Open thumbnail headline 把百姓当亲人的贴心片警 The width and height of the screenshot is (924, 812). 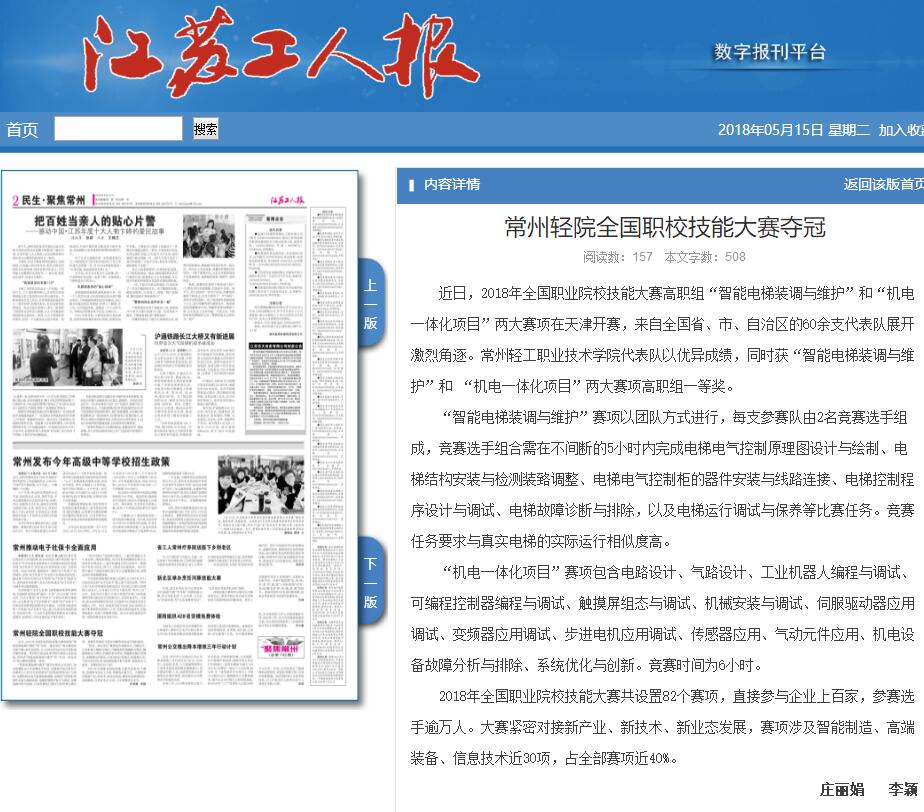pyautogui.click(x=95, y=221)
